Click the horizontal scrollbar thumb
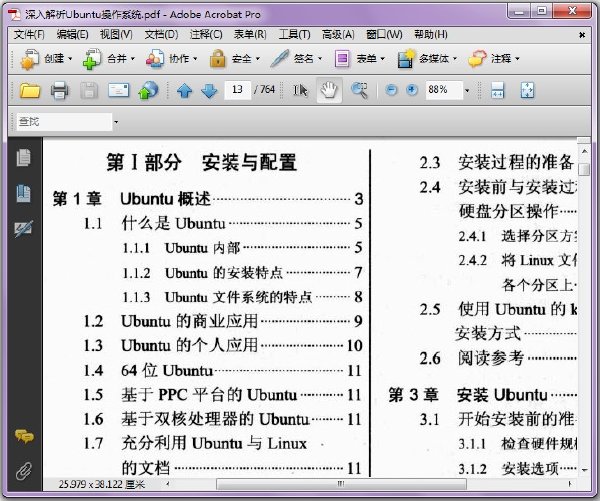Viewport: 600px width, 501px height. tap(341, 484)
